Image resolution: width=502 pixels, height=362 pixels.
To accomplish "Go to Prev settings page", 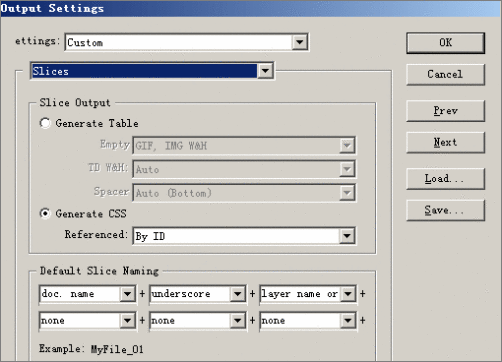I will [x=445, y=111].
